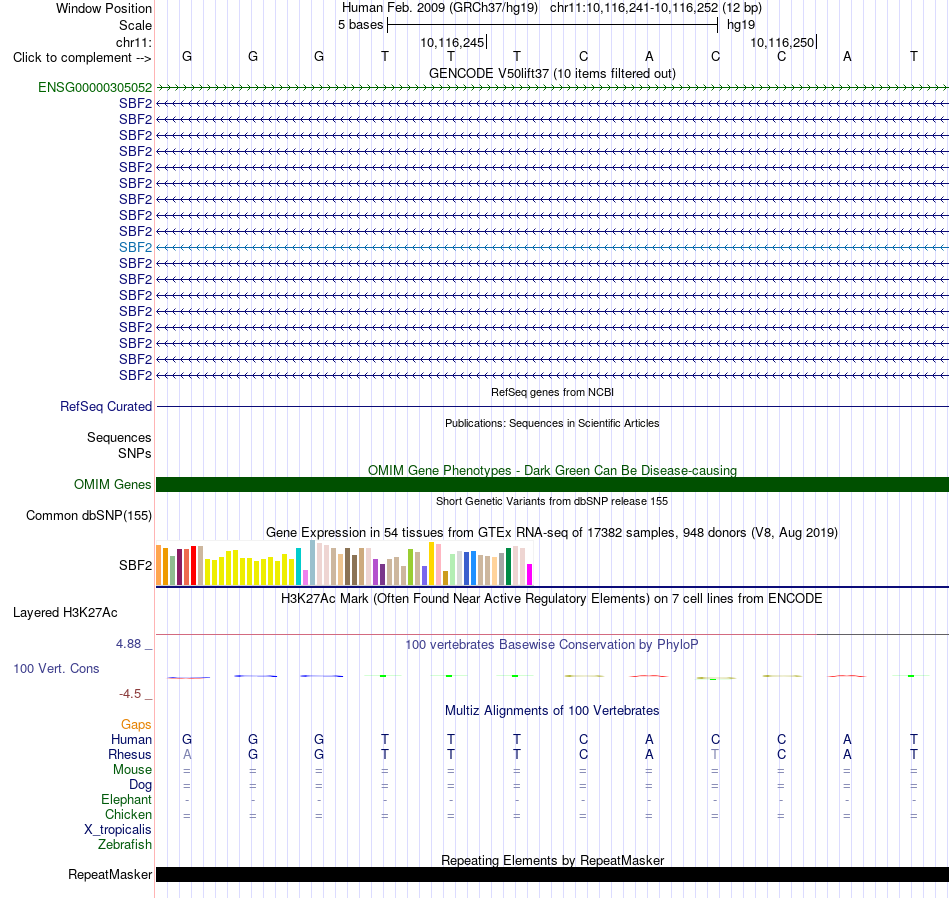Click the -4.5 PhyloP lower value

pyautogui.click(x=130, y=693)
